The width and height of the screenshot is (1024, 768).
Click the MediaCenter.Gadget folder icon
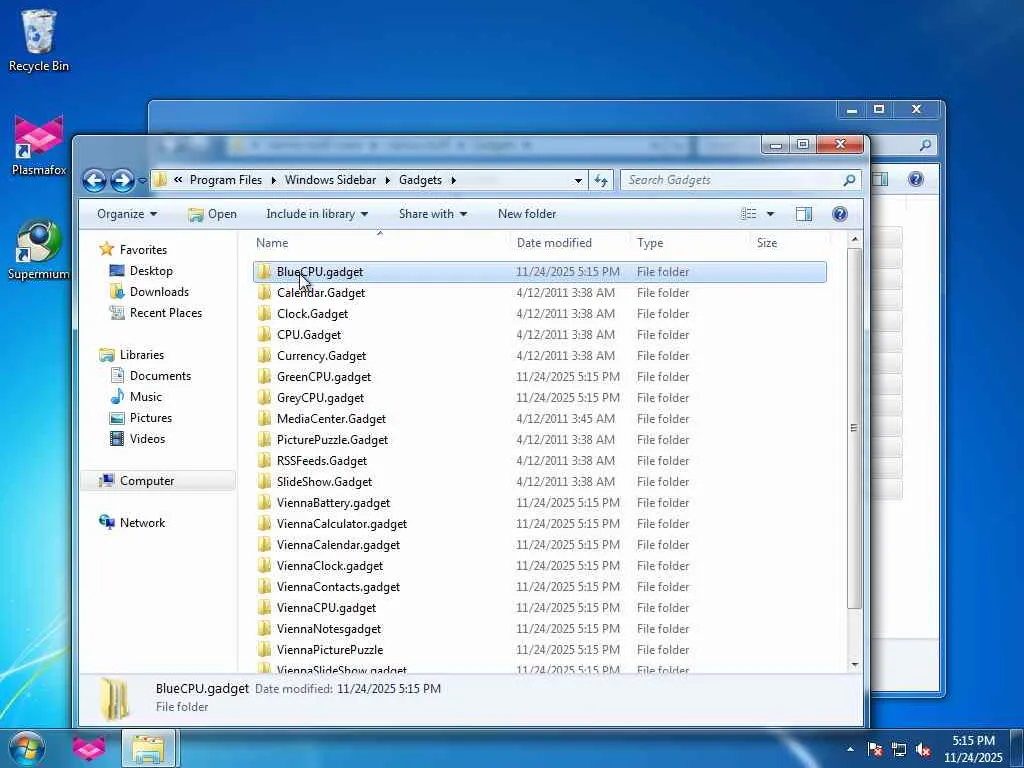tap(264, 419)
